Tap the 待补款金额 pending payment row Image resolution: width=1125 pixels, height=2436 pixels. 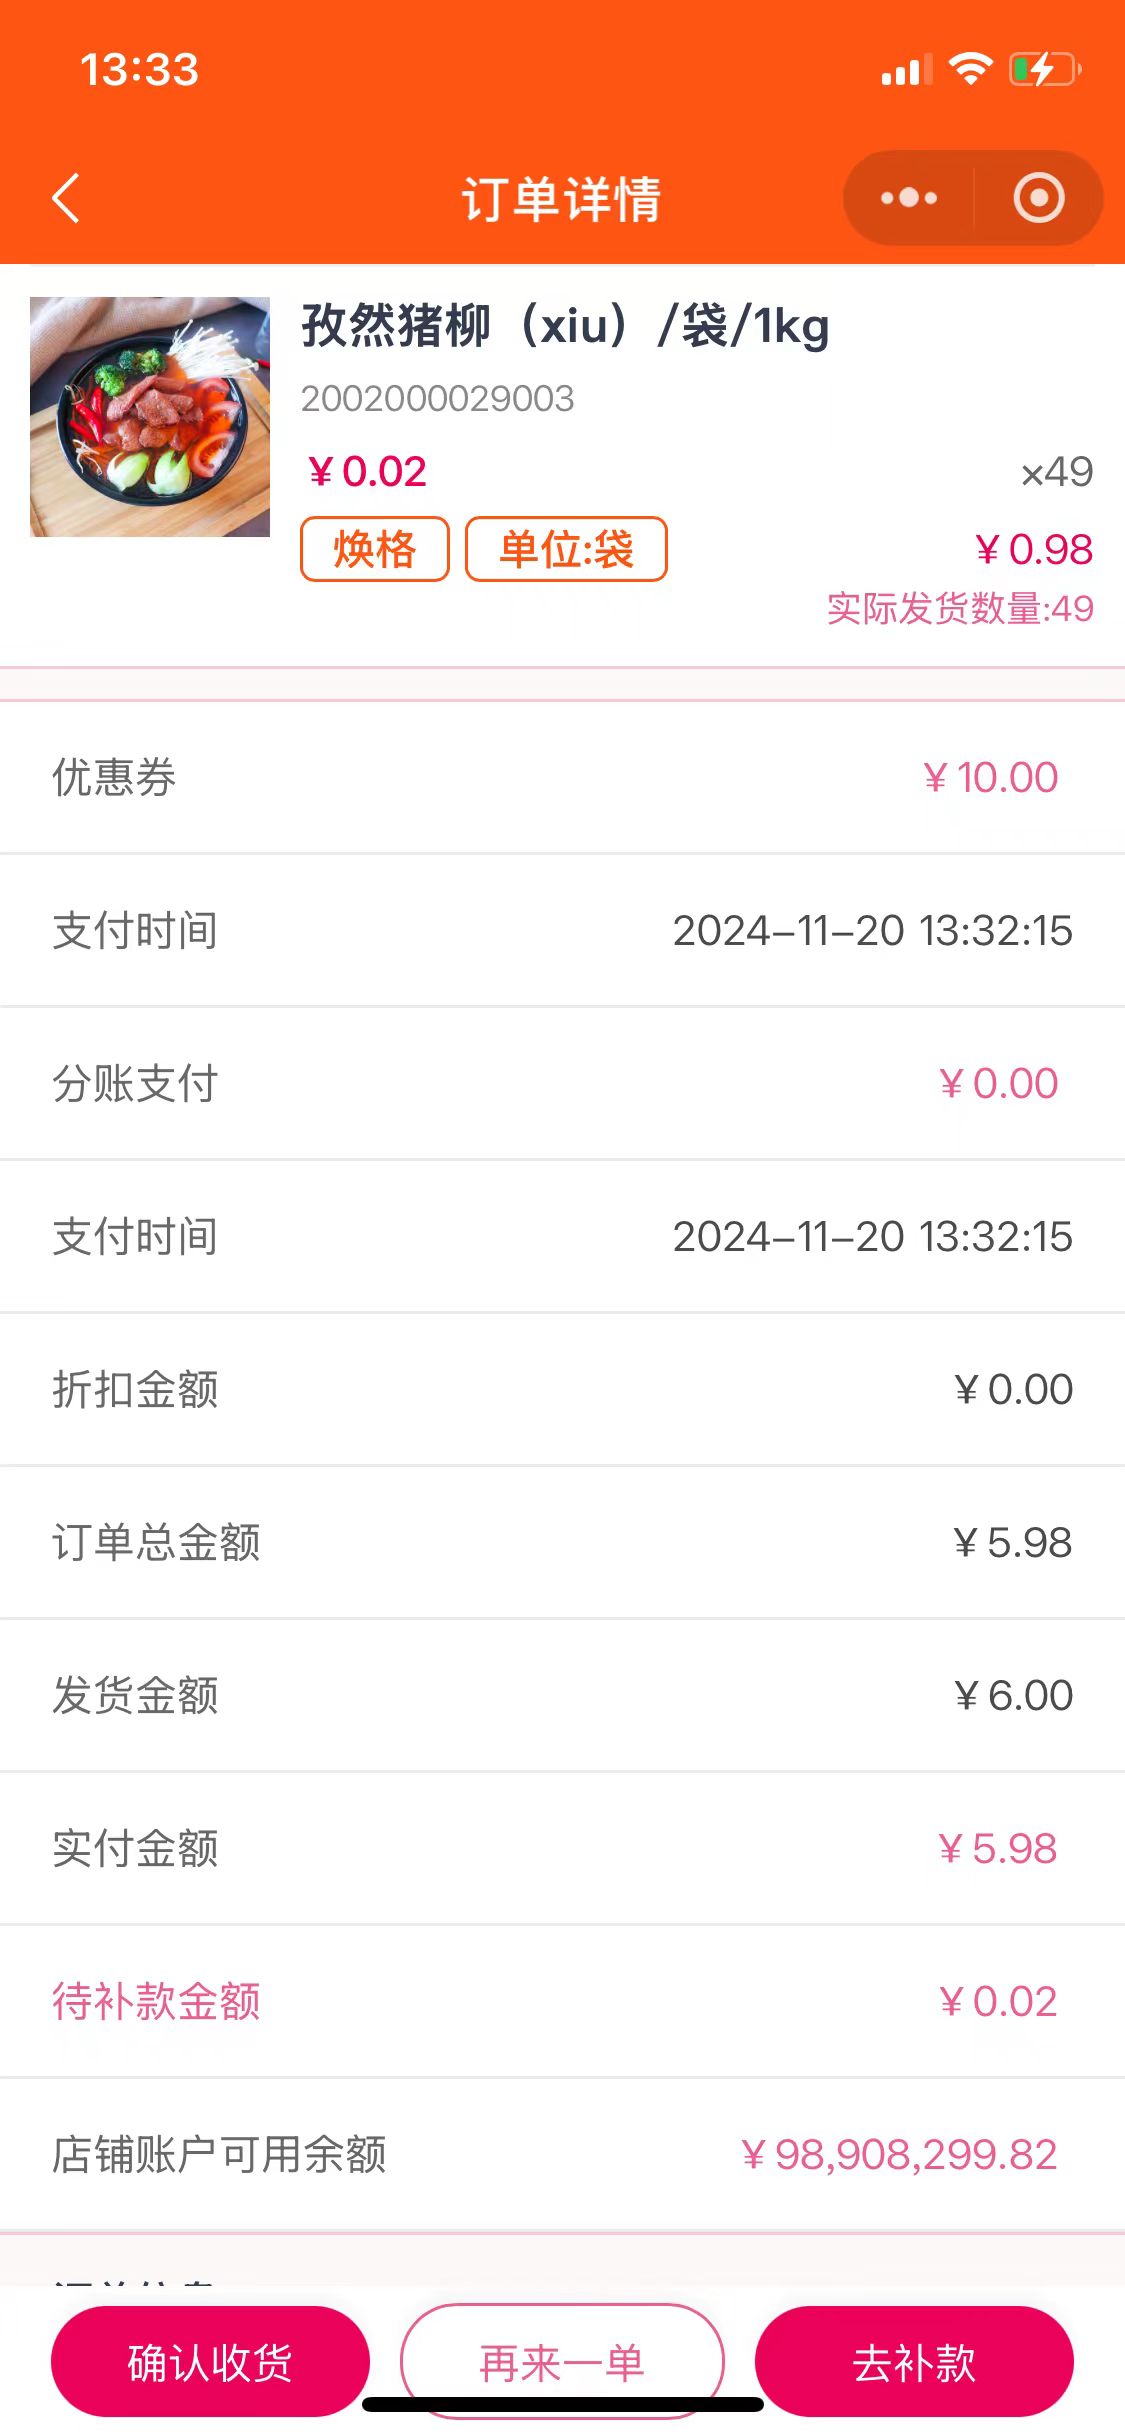pyautogui.click(x=562, y=2002)
